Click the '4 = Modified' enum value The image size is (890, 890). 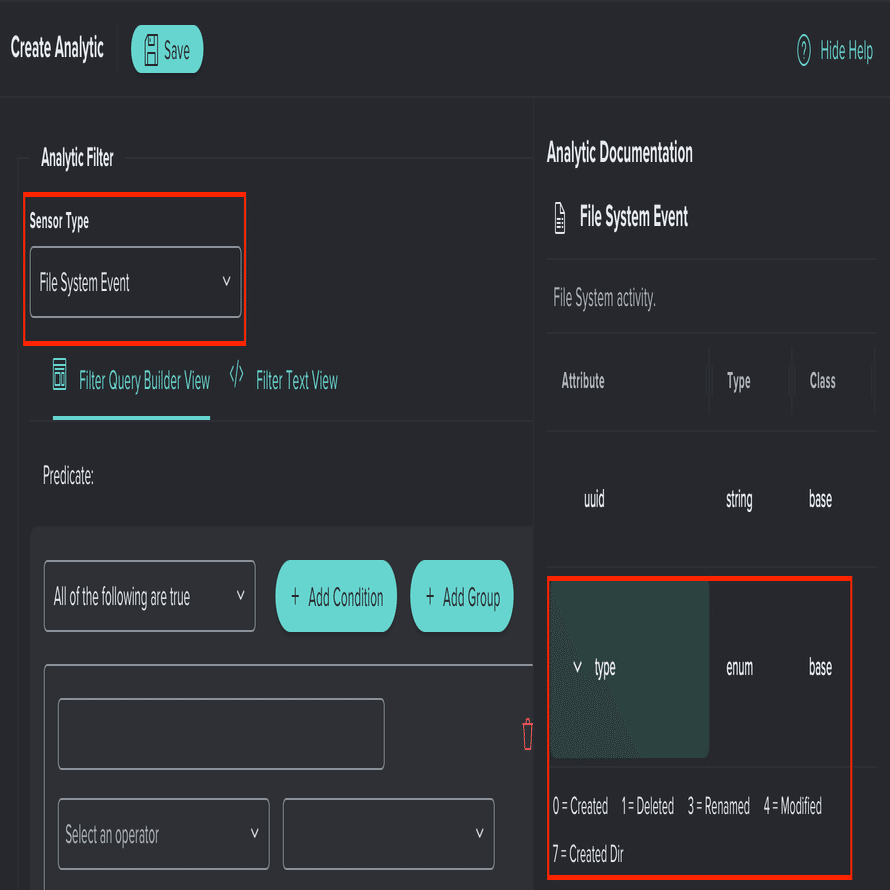pyautogui.click(x=792, y=806)
